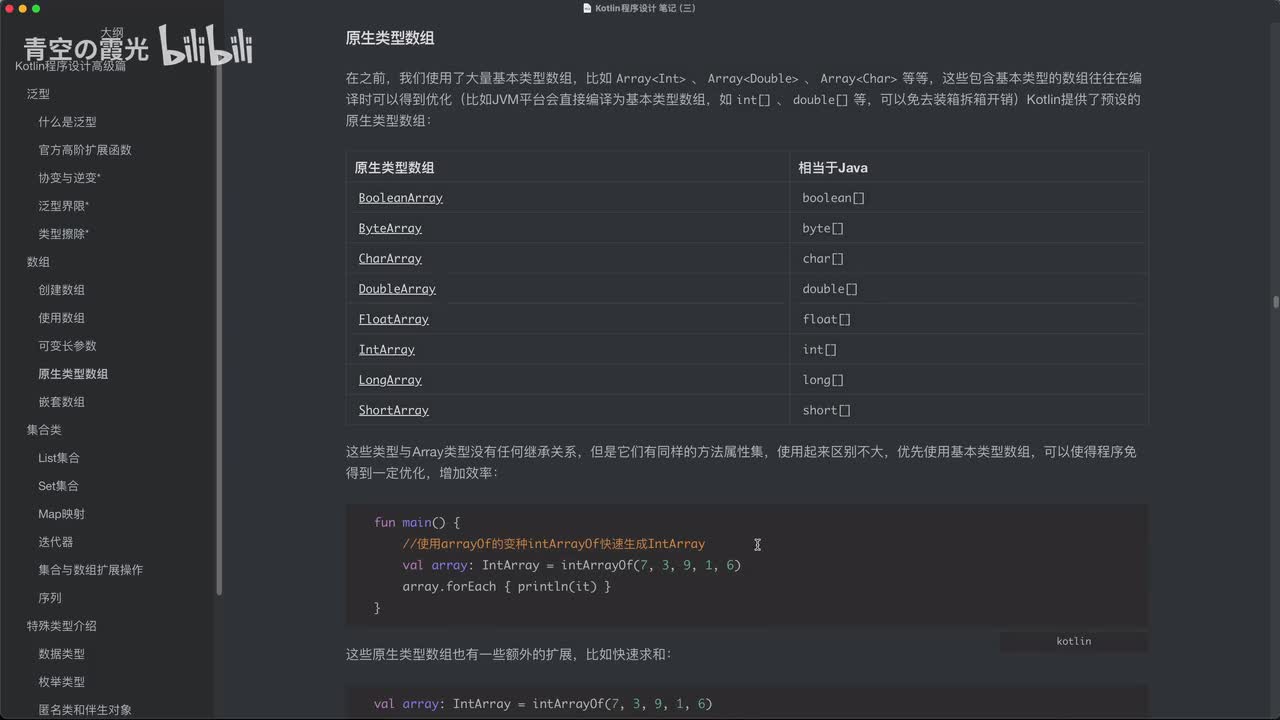Image resolution: width=1280 pixels, height=720 pixels.
Task: Go to 序列 outline entry
Action: click(50, 598)
